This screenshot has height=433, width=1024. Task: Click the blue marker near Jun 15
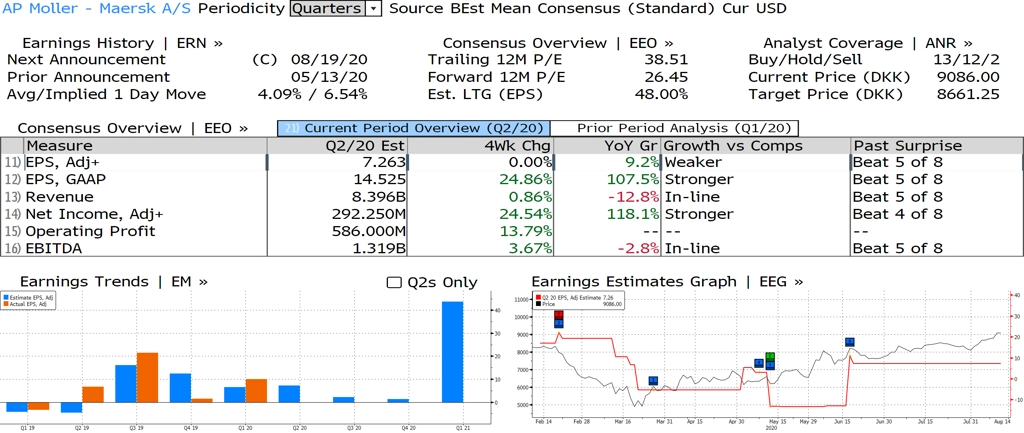pyautogui.click(x=850, y=342)
